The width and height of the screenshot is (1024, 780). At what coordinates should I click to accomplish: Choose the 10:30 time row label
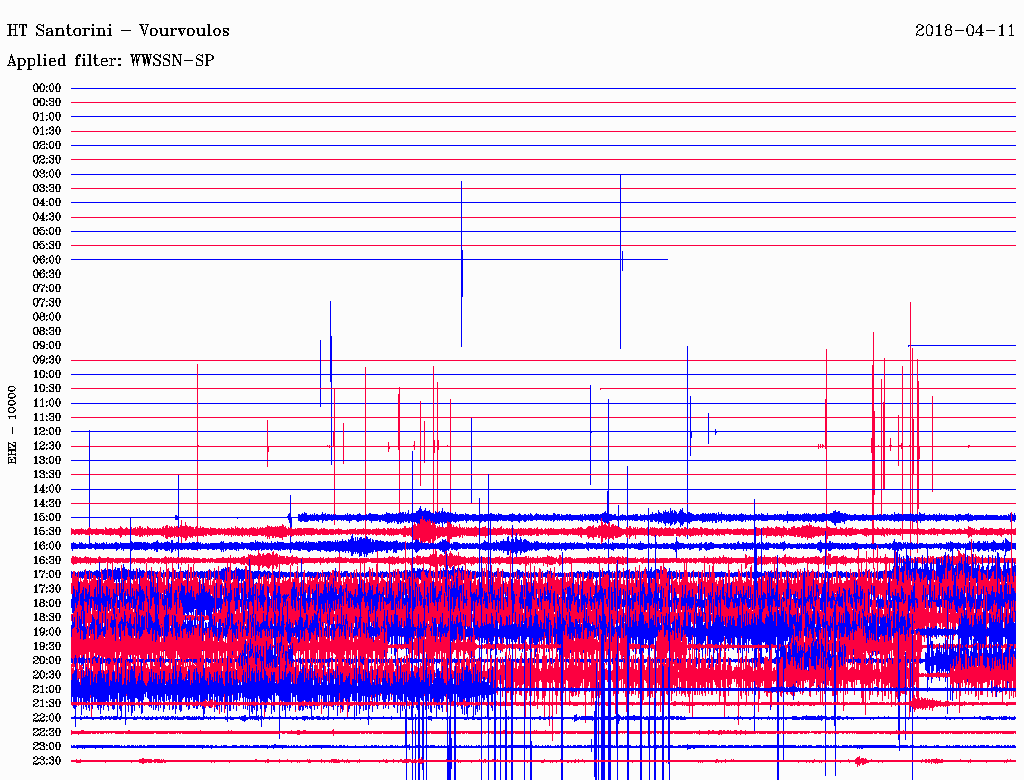click(x=47, y=388)
